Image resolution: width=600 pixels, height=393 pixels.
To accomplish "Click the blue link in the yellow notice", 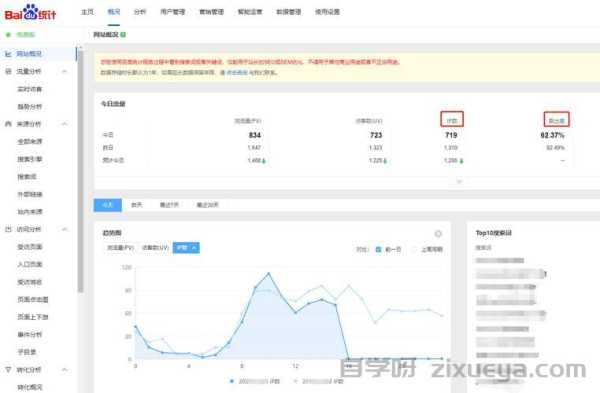I will coord(237,72).
